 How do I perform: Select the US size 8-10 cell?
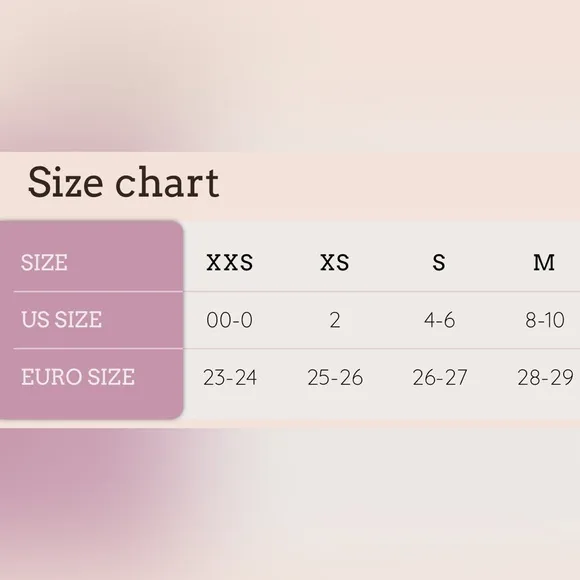[x=545, y=320]
